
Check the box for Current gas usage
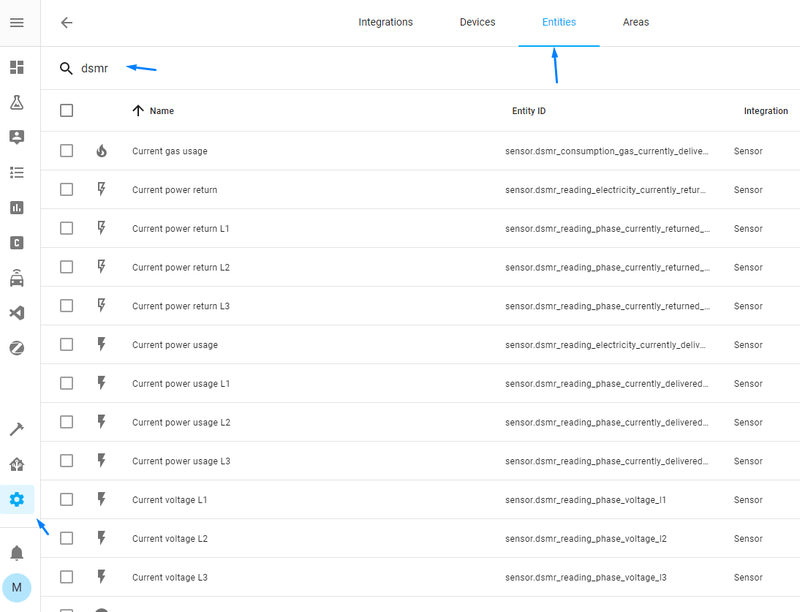point(66,151)
